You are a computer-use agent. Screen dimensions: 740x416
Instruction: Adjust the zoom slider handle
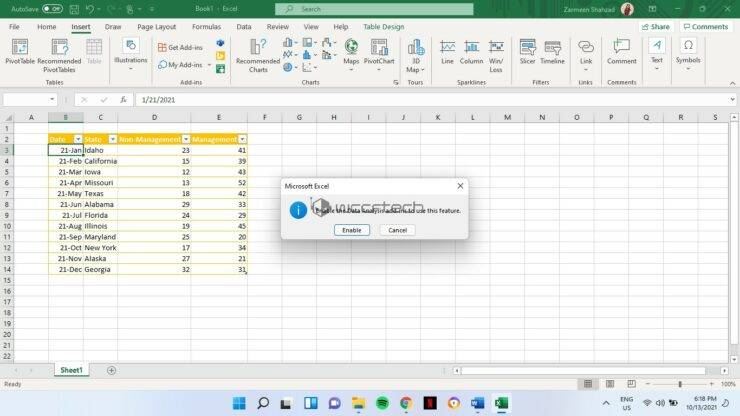click(x=680, y=384)
